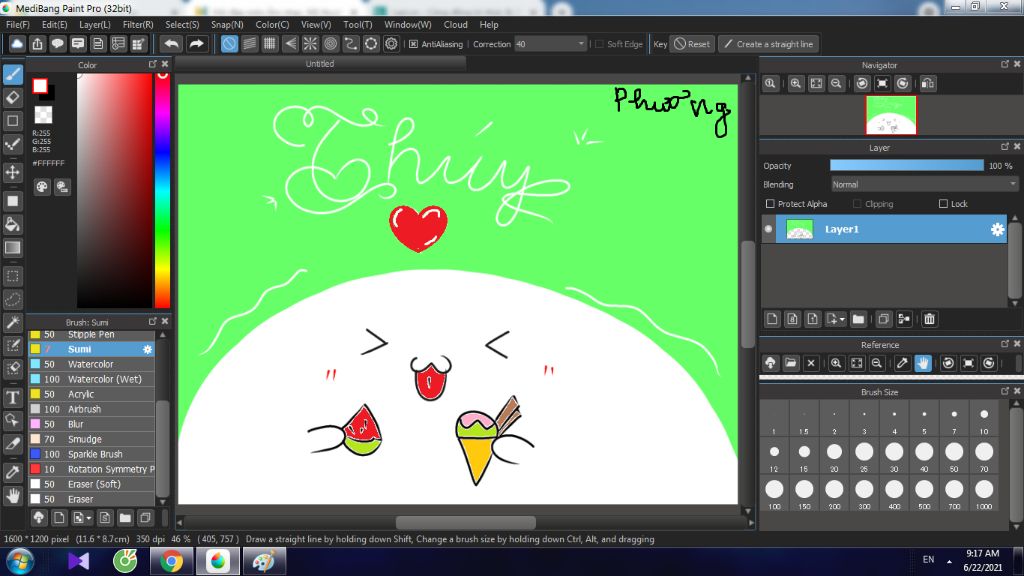Select the Brush tool in left toolbar

coord(12,74)
